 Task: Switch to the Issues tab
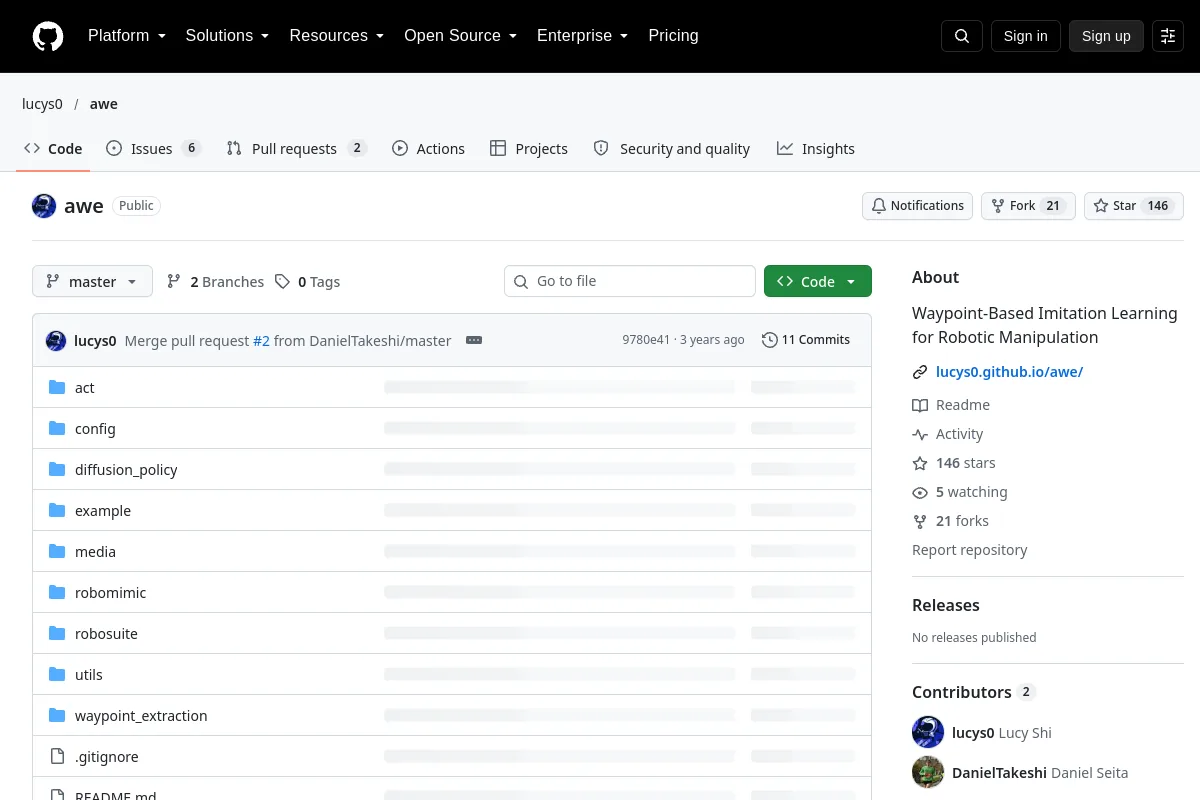point(153,148)
